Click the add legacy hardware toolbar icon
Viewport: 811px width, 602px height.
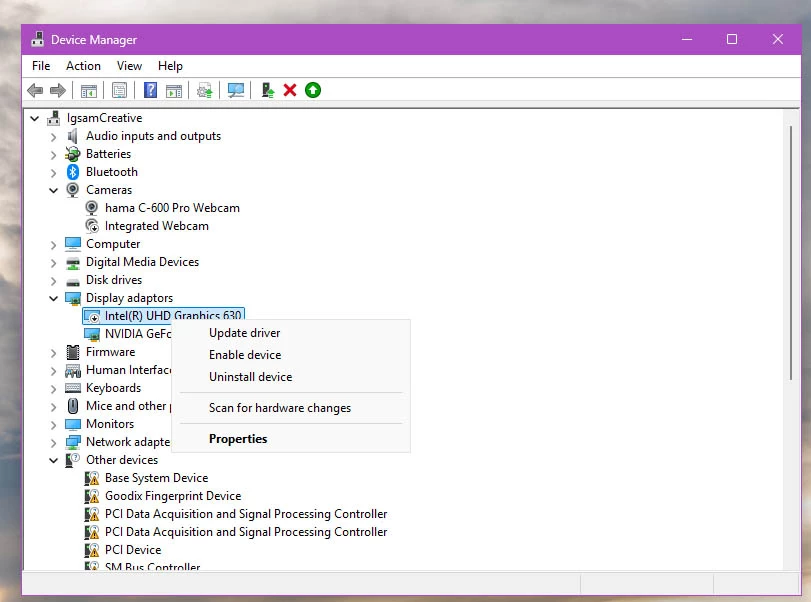[267, 91]
